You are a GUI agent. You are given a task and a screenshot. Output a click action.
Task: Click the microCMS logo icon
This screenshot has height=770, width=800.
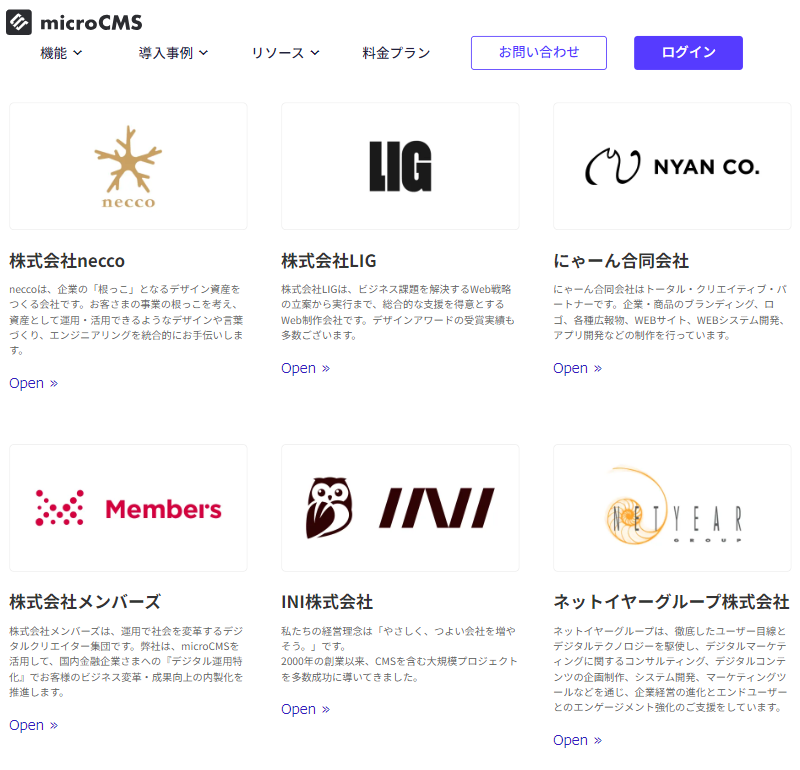(19, 22)
